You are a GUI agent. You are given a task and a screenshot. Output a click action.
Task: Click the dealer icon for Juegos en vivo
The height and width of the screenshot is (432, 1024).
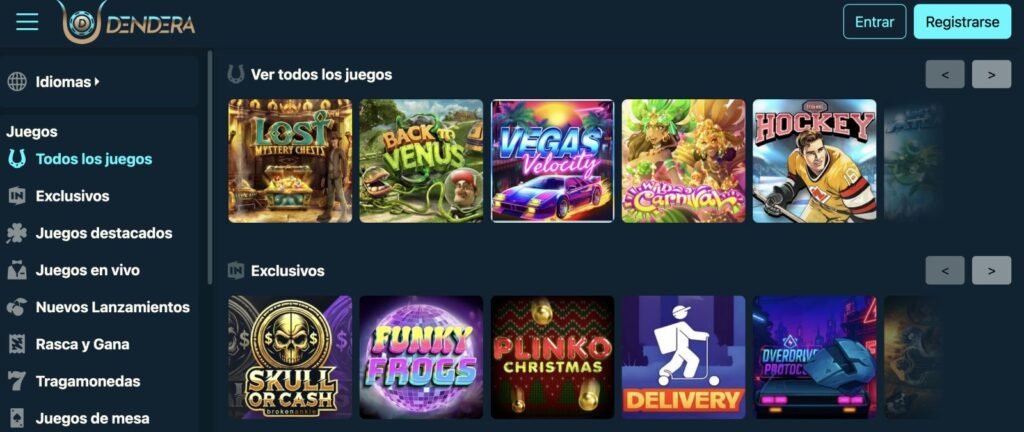click(x=17, y=270)
